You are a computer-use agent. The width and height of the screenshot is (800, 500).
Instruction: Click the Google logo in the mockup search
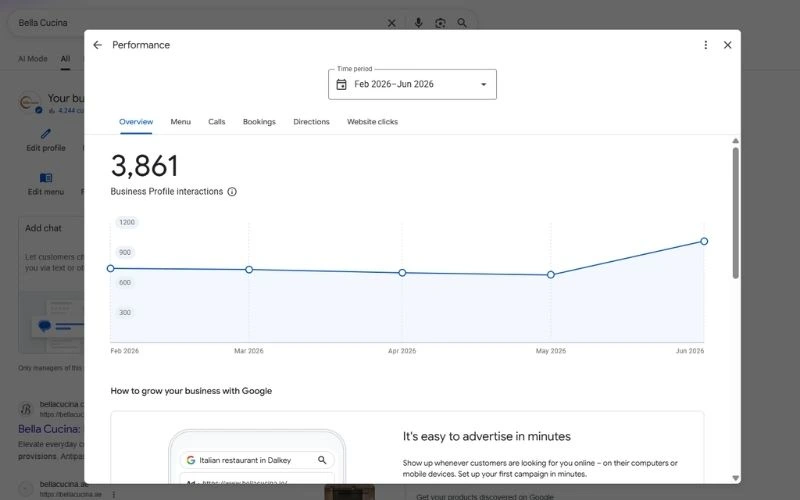point(191,460)
